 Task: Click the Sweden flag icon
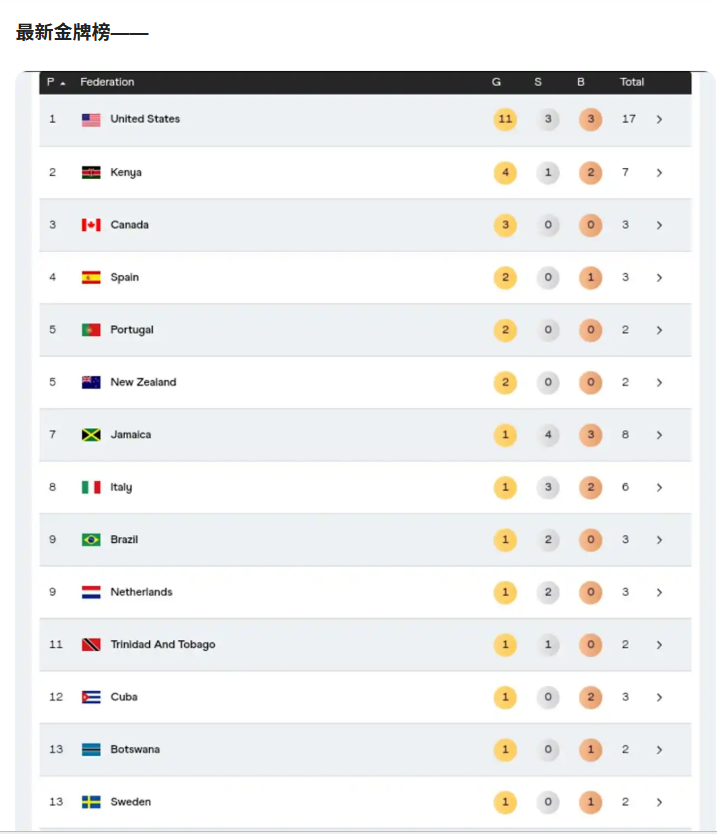coord(91,802)
